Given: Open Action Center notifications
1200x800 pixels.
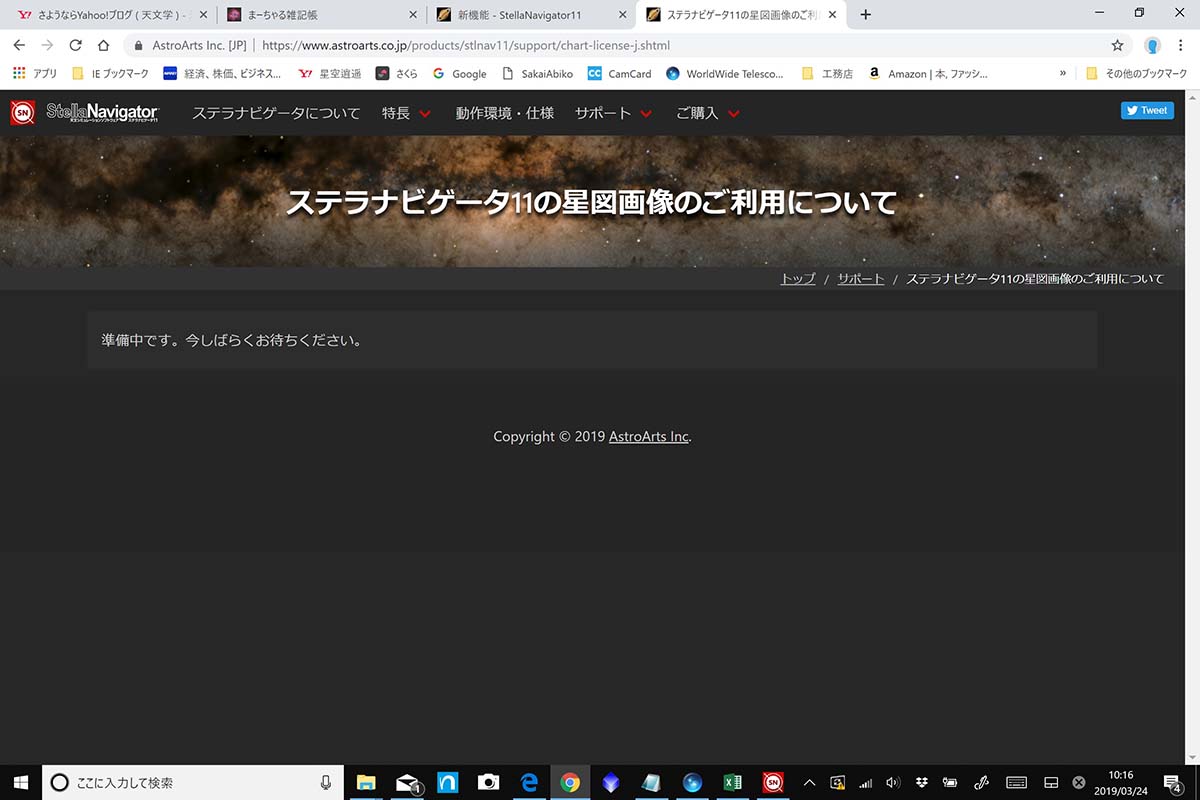Looking at the screenshot, I should [x=1173, y=782].
